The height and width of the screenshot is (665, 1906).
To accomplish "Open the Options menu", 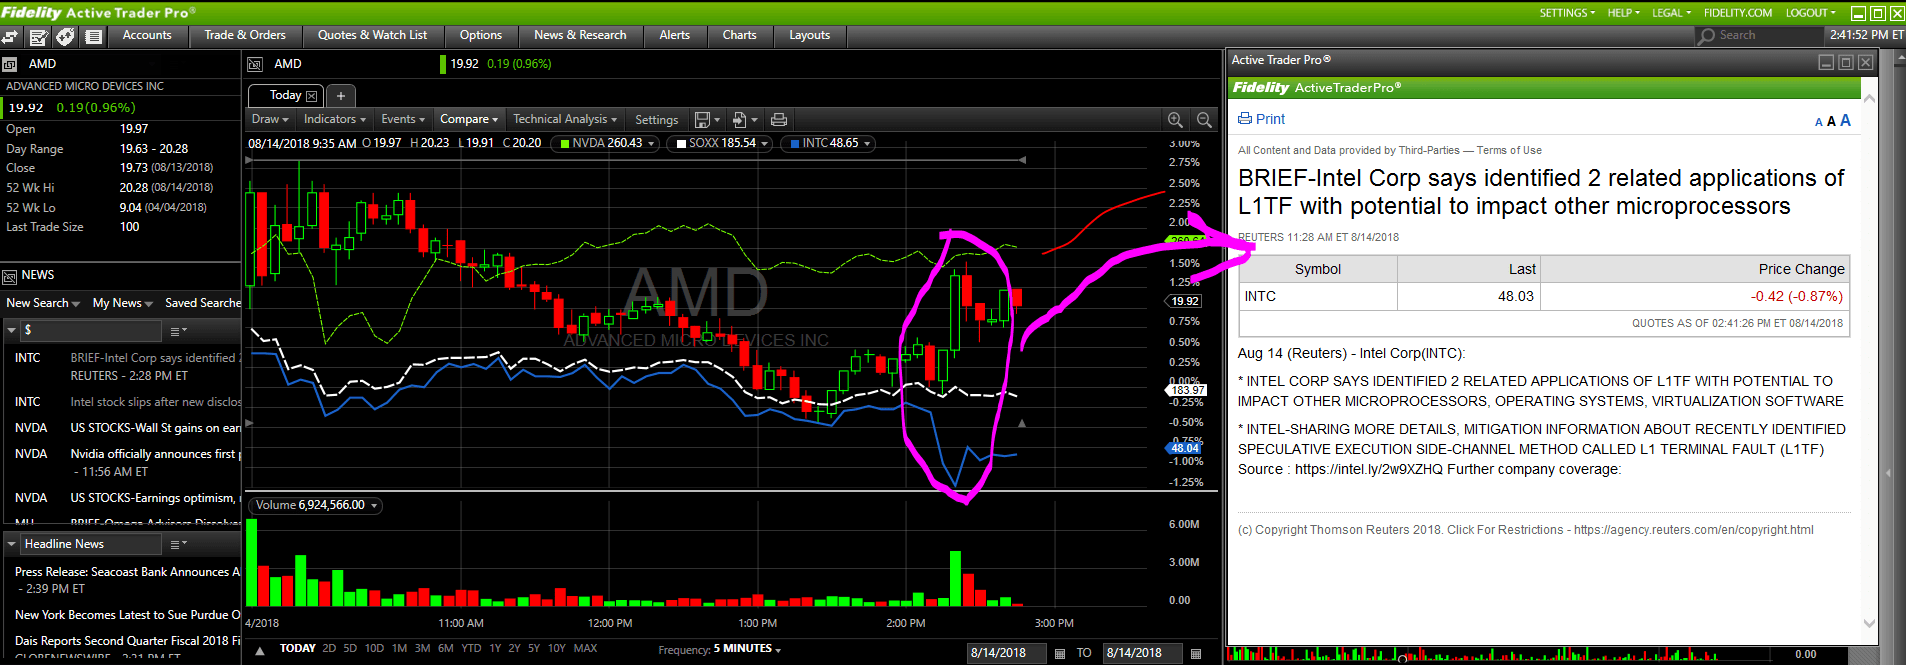I will tap(481, 35).
